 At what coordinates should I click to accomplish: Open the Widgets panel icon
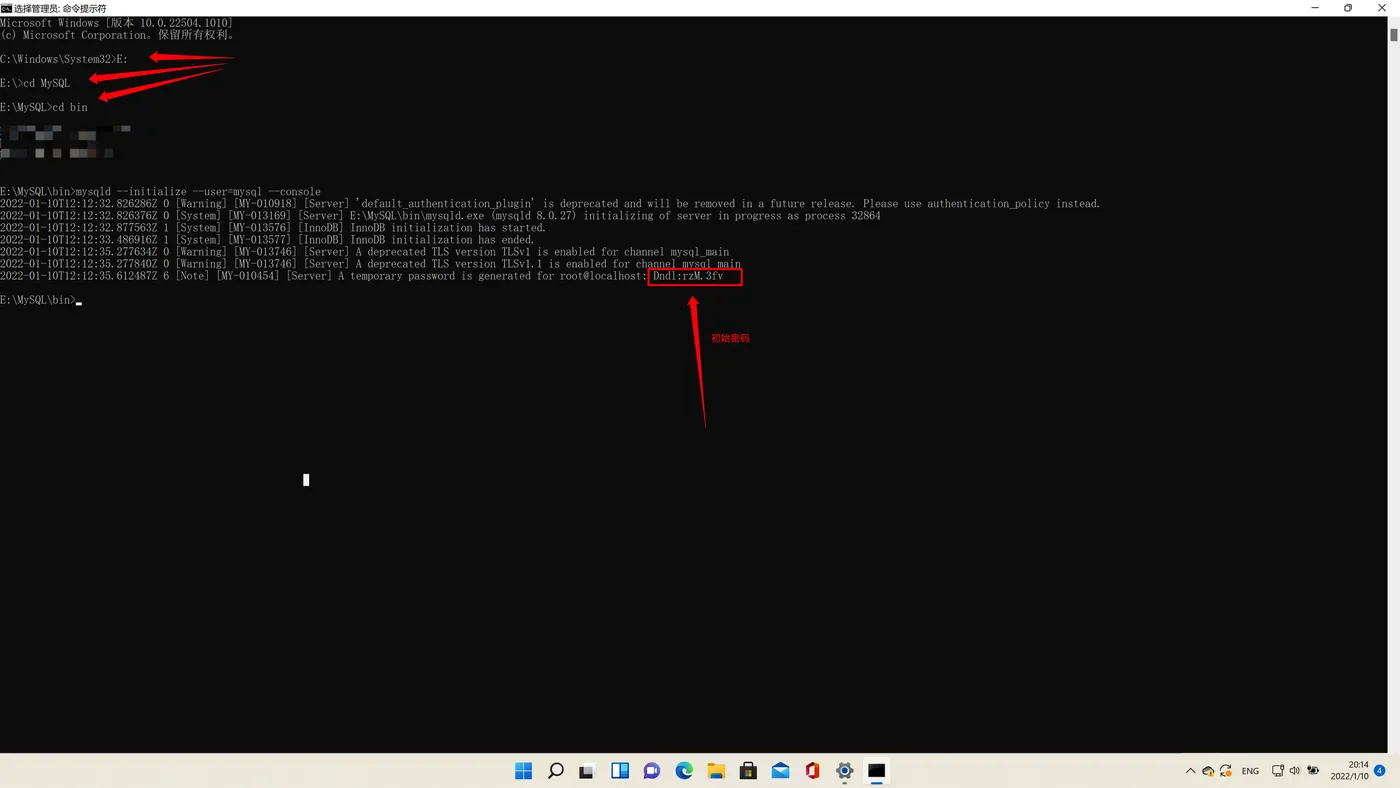(620, 771)
